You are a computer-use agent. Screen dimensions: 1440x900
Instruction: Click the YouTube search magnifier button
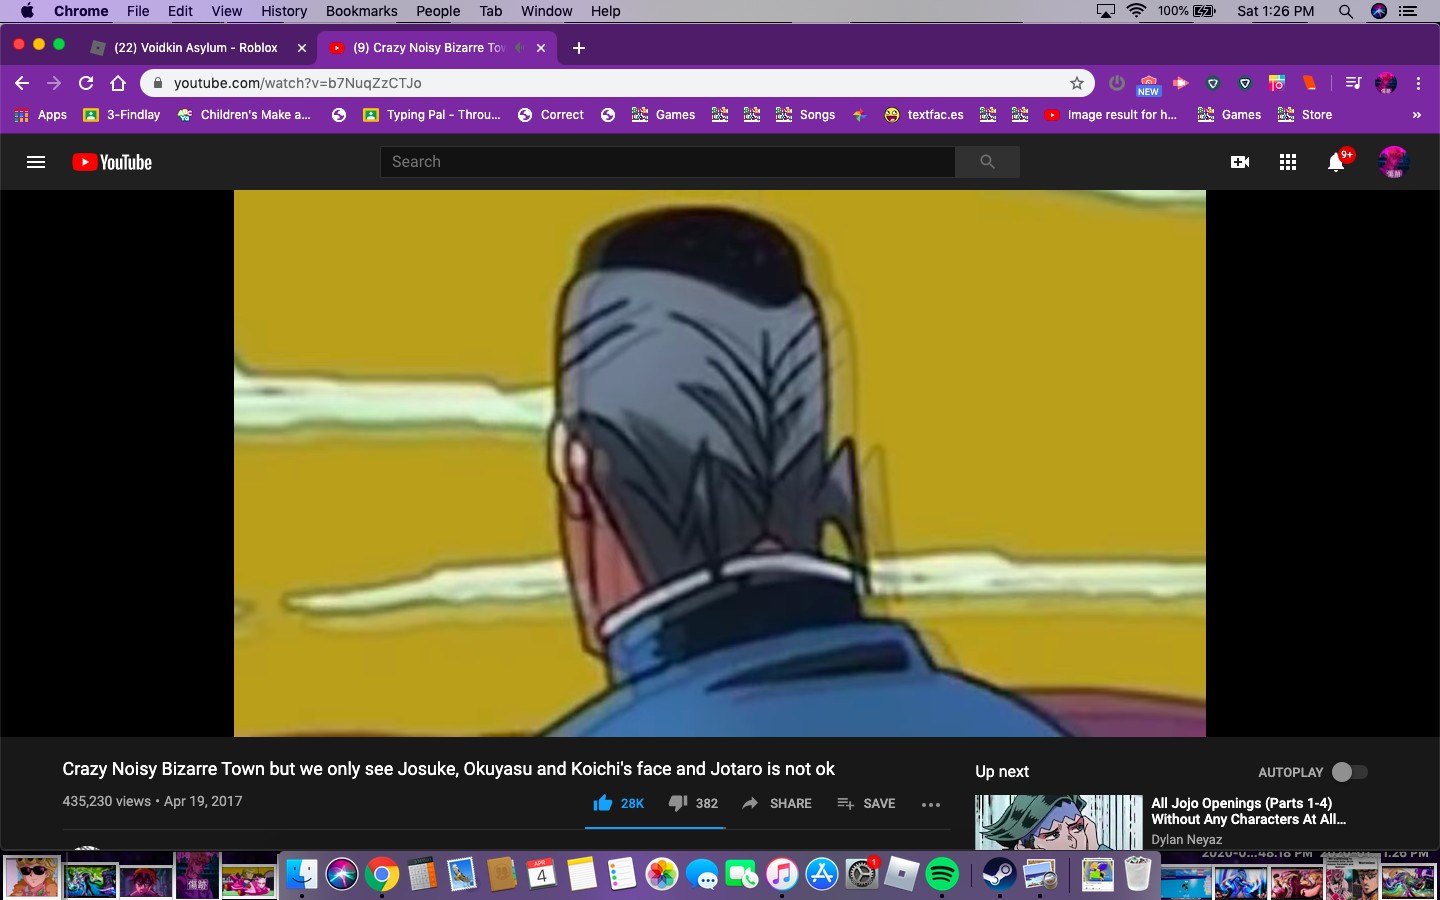[x=987, y=162]
